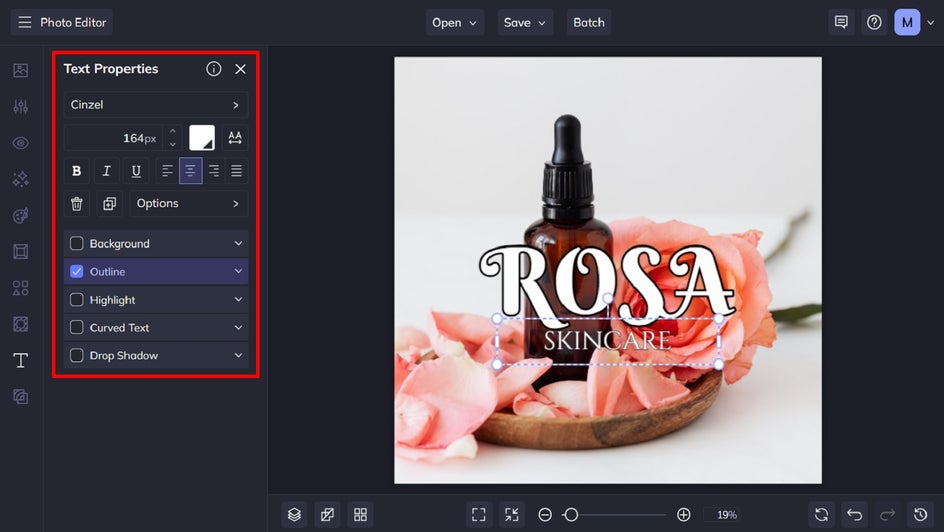
Task: Open the Image Manager sidebar icon
Action: pyautogui.click(x=20, y=70)
